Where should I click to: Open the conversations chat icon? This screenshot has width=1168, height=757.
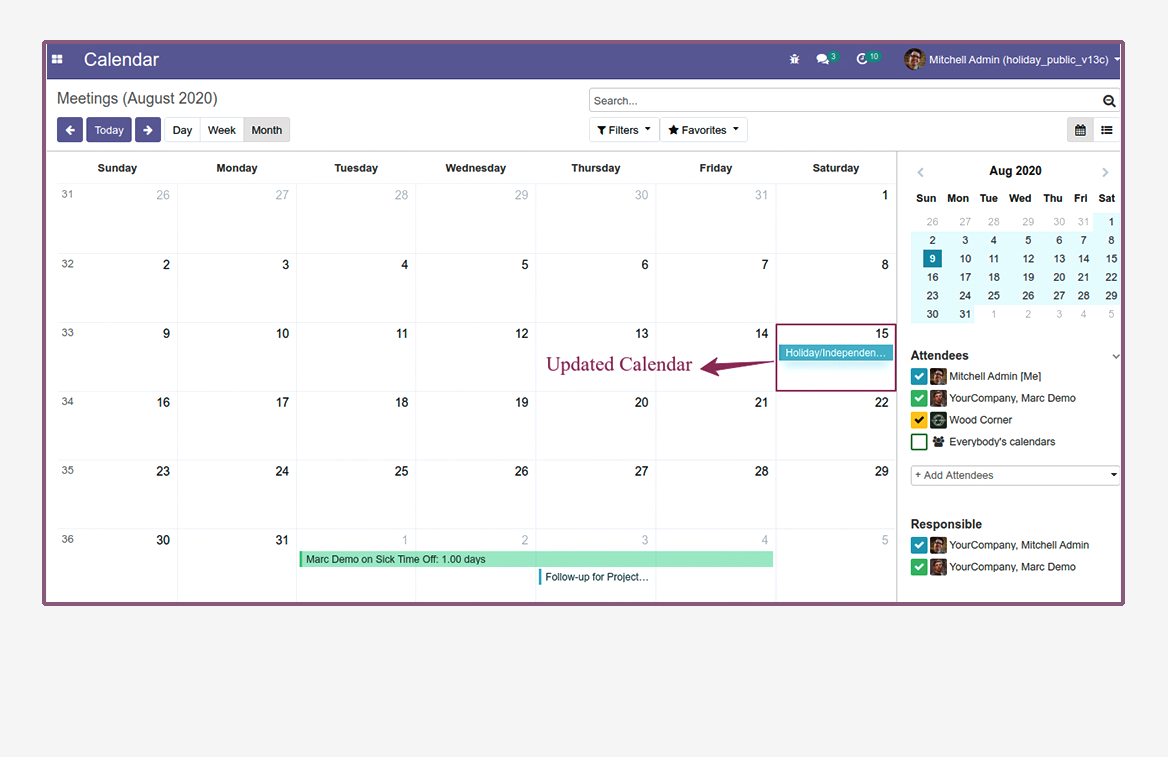click(x=822, y=59)
